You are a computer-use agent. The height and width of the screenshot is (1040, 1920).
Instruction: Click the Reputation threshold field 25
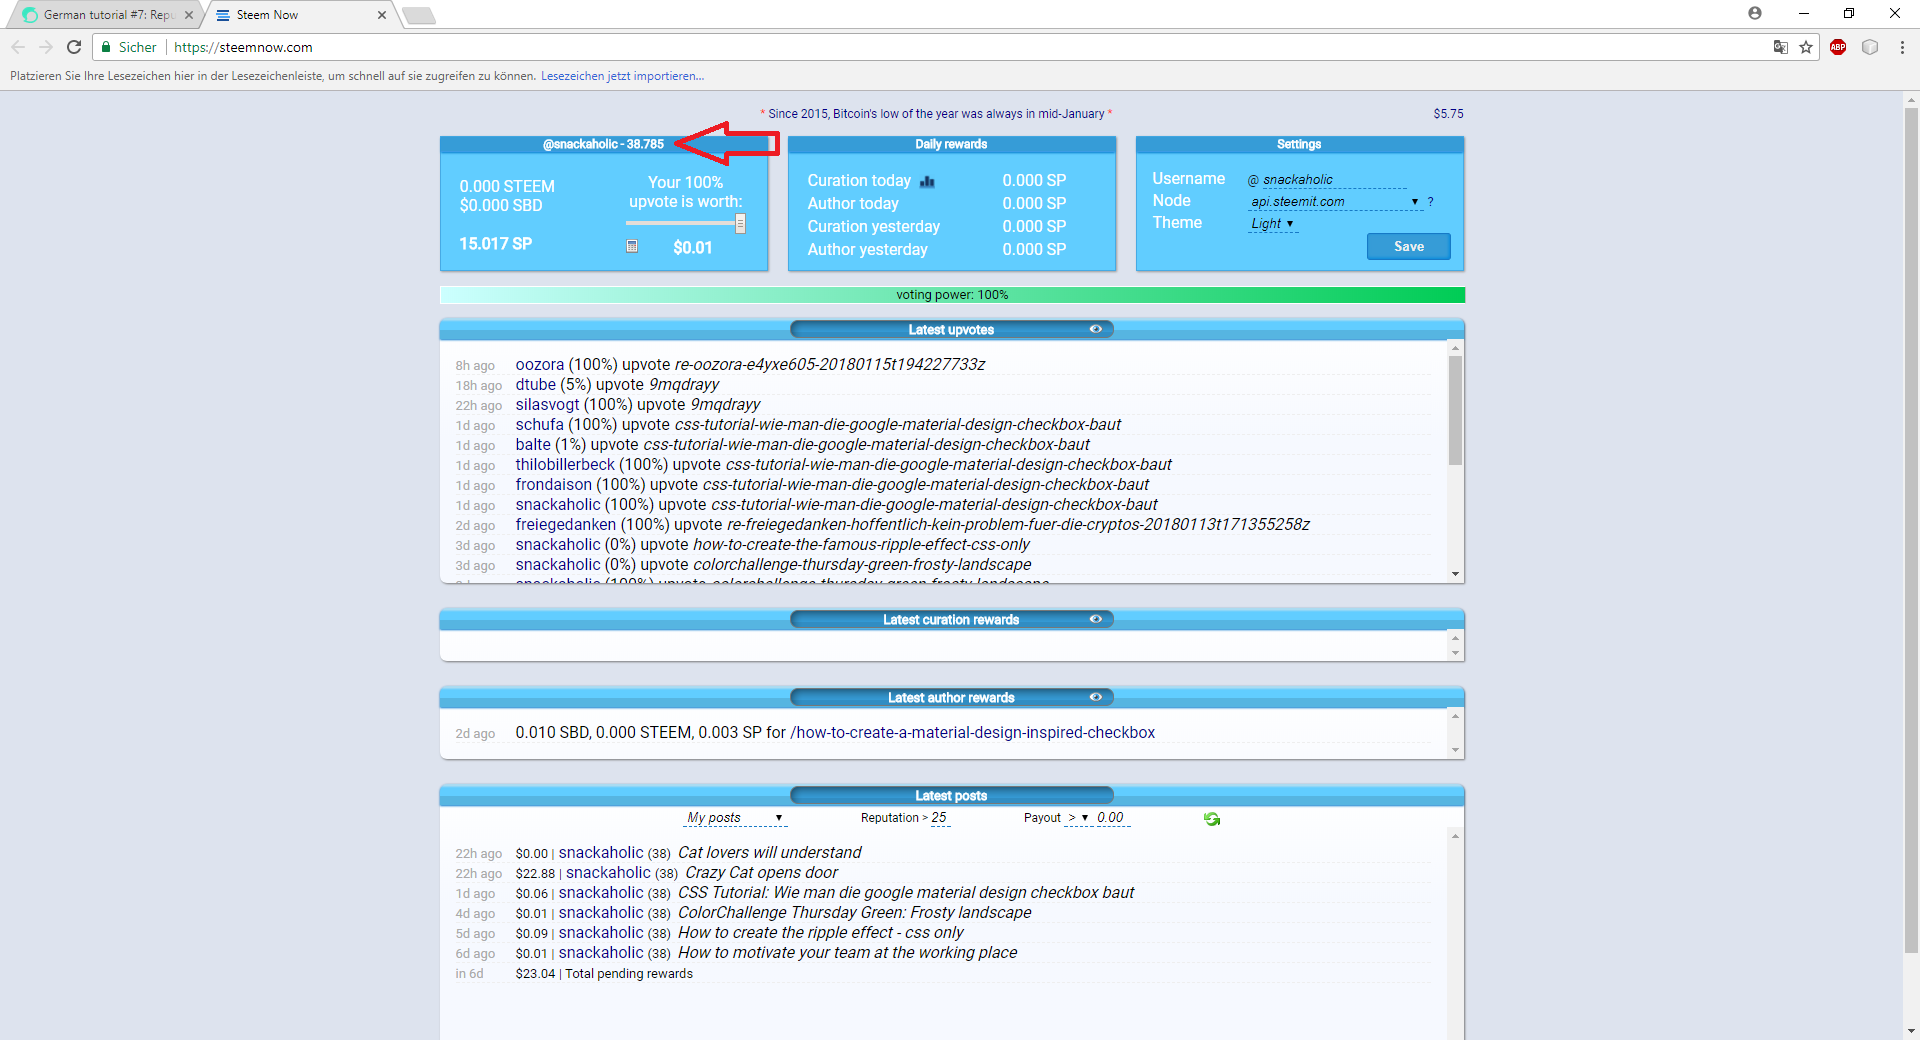tap(939, 818)
